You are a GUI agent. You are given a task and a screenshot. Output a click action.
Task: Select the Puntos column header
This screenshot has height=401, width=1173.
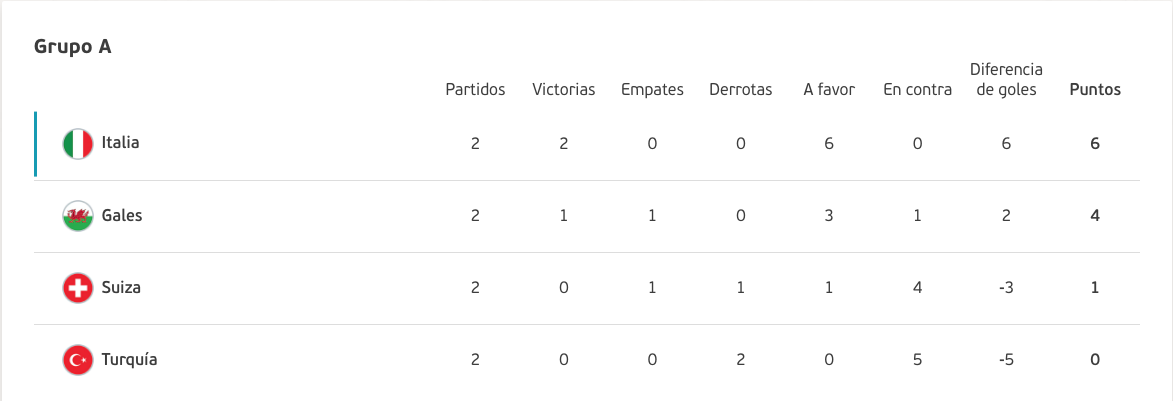coord(1095,90)
